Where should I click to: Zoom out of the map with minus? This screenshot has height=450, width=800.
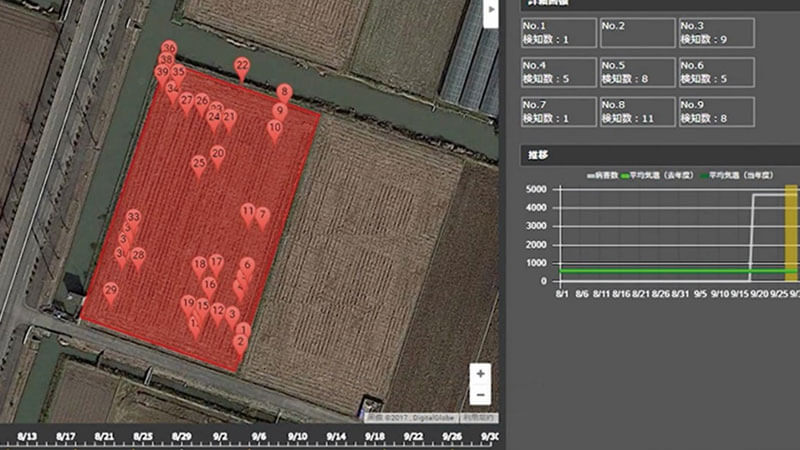481,395
